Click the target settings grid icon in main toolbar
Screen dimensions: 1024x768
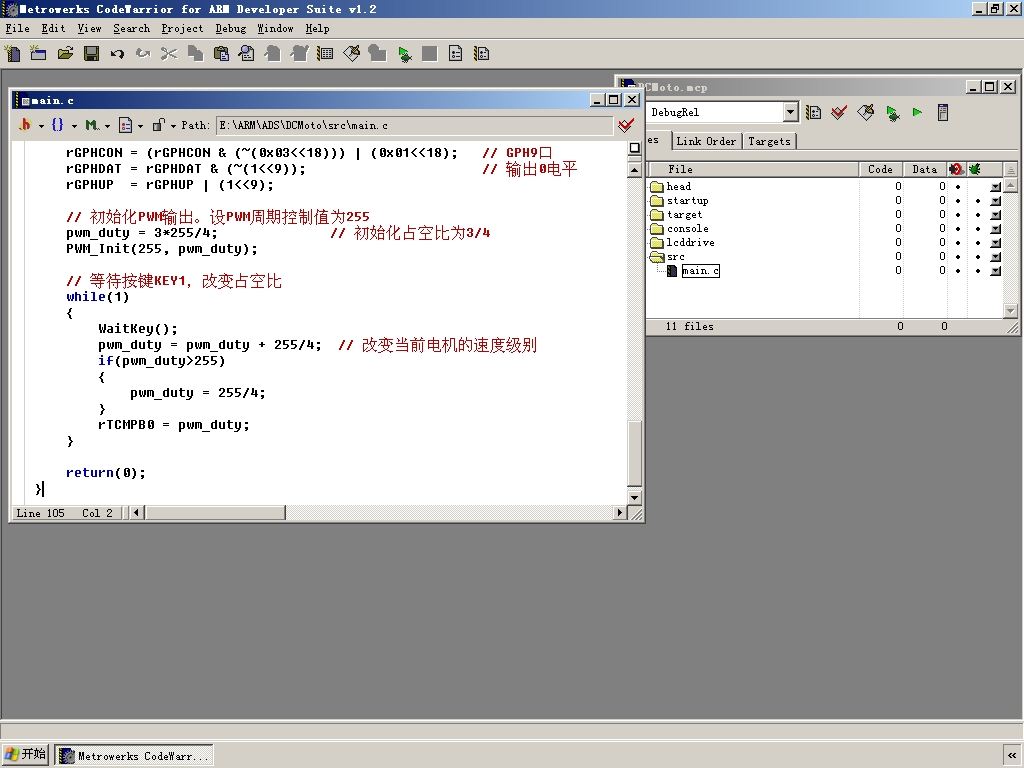(325, 54)
